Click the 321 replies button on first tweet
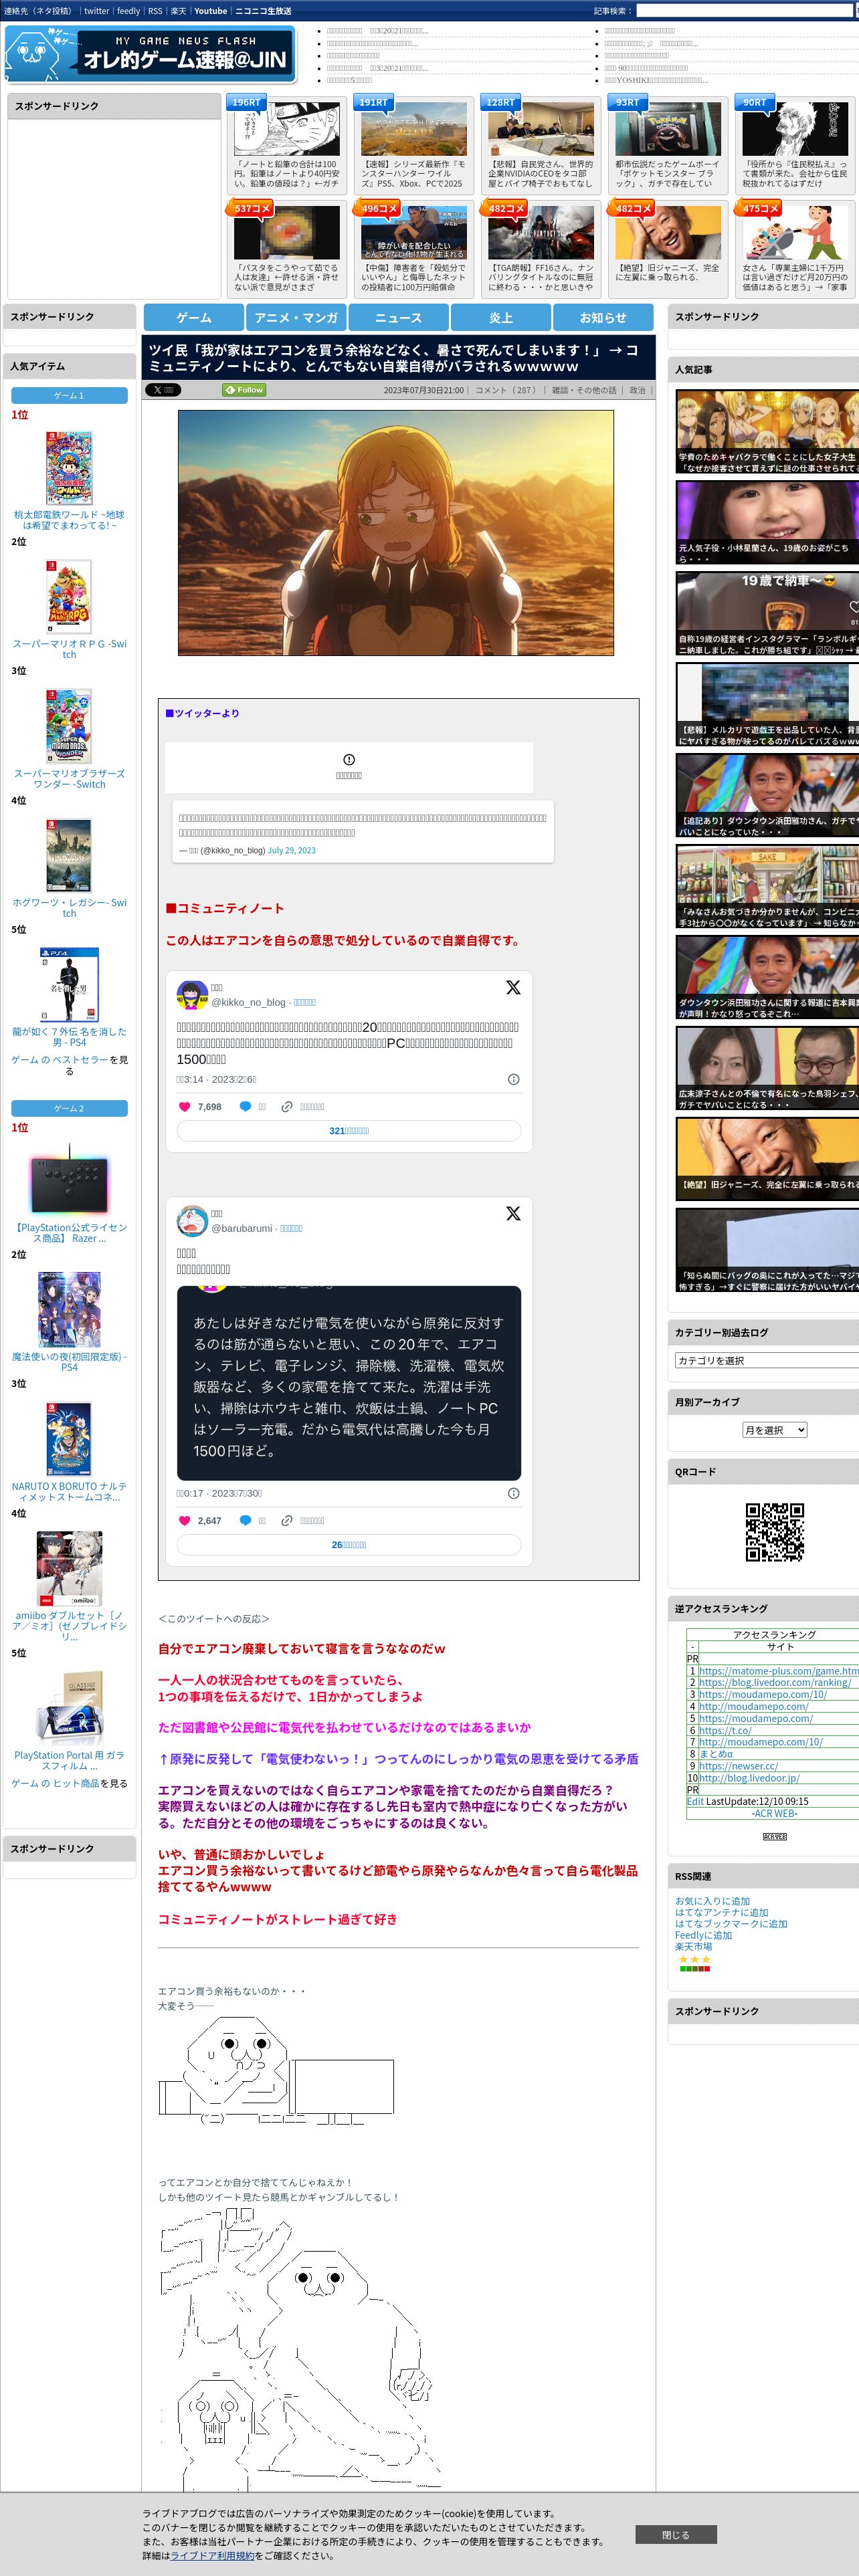Image resolution: width=859 pixels, height=2576 pixels. point(349,1131)
